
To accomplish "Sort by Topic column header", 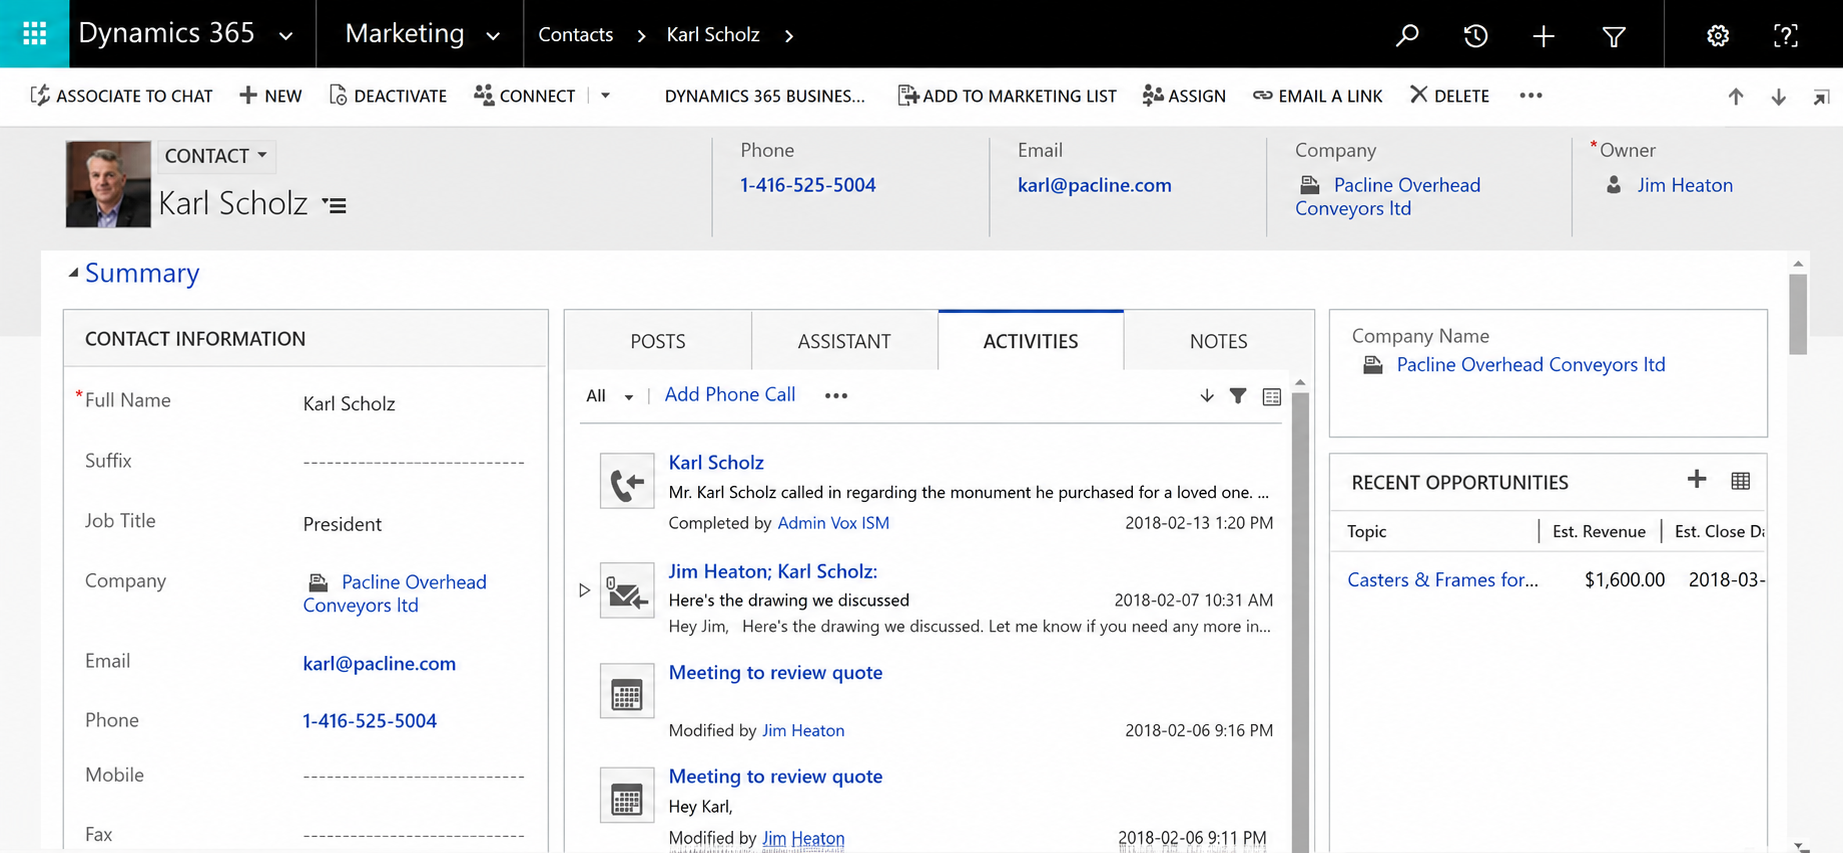I will [x=1367, y=532].
